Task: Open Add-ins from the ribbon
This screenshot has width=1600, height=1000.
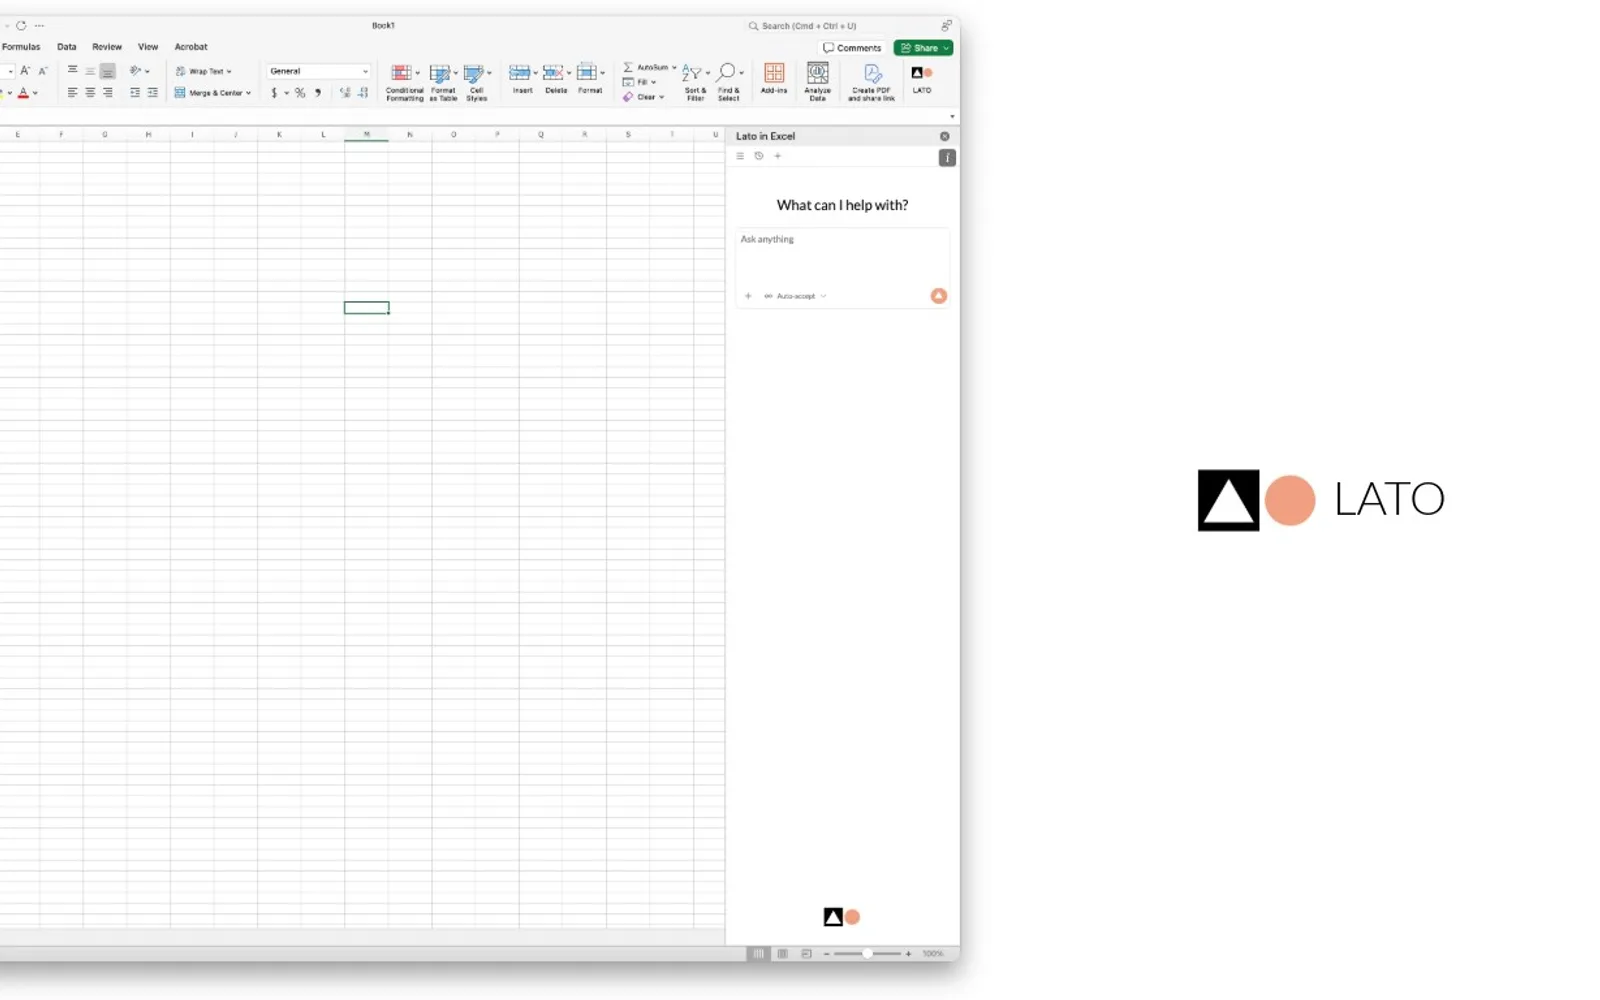Action: pos(774,79)
